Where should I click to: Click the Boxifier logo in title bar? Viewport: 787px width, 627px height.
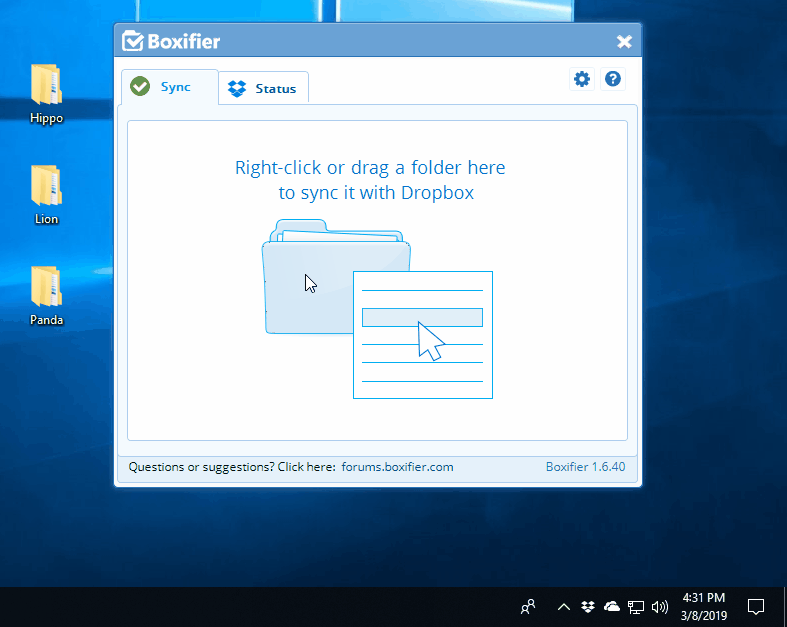pos(171,41)
